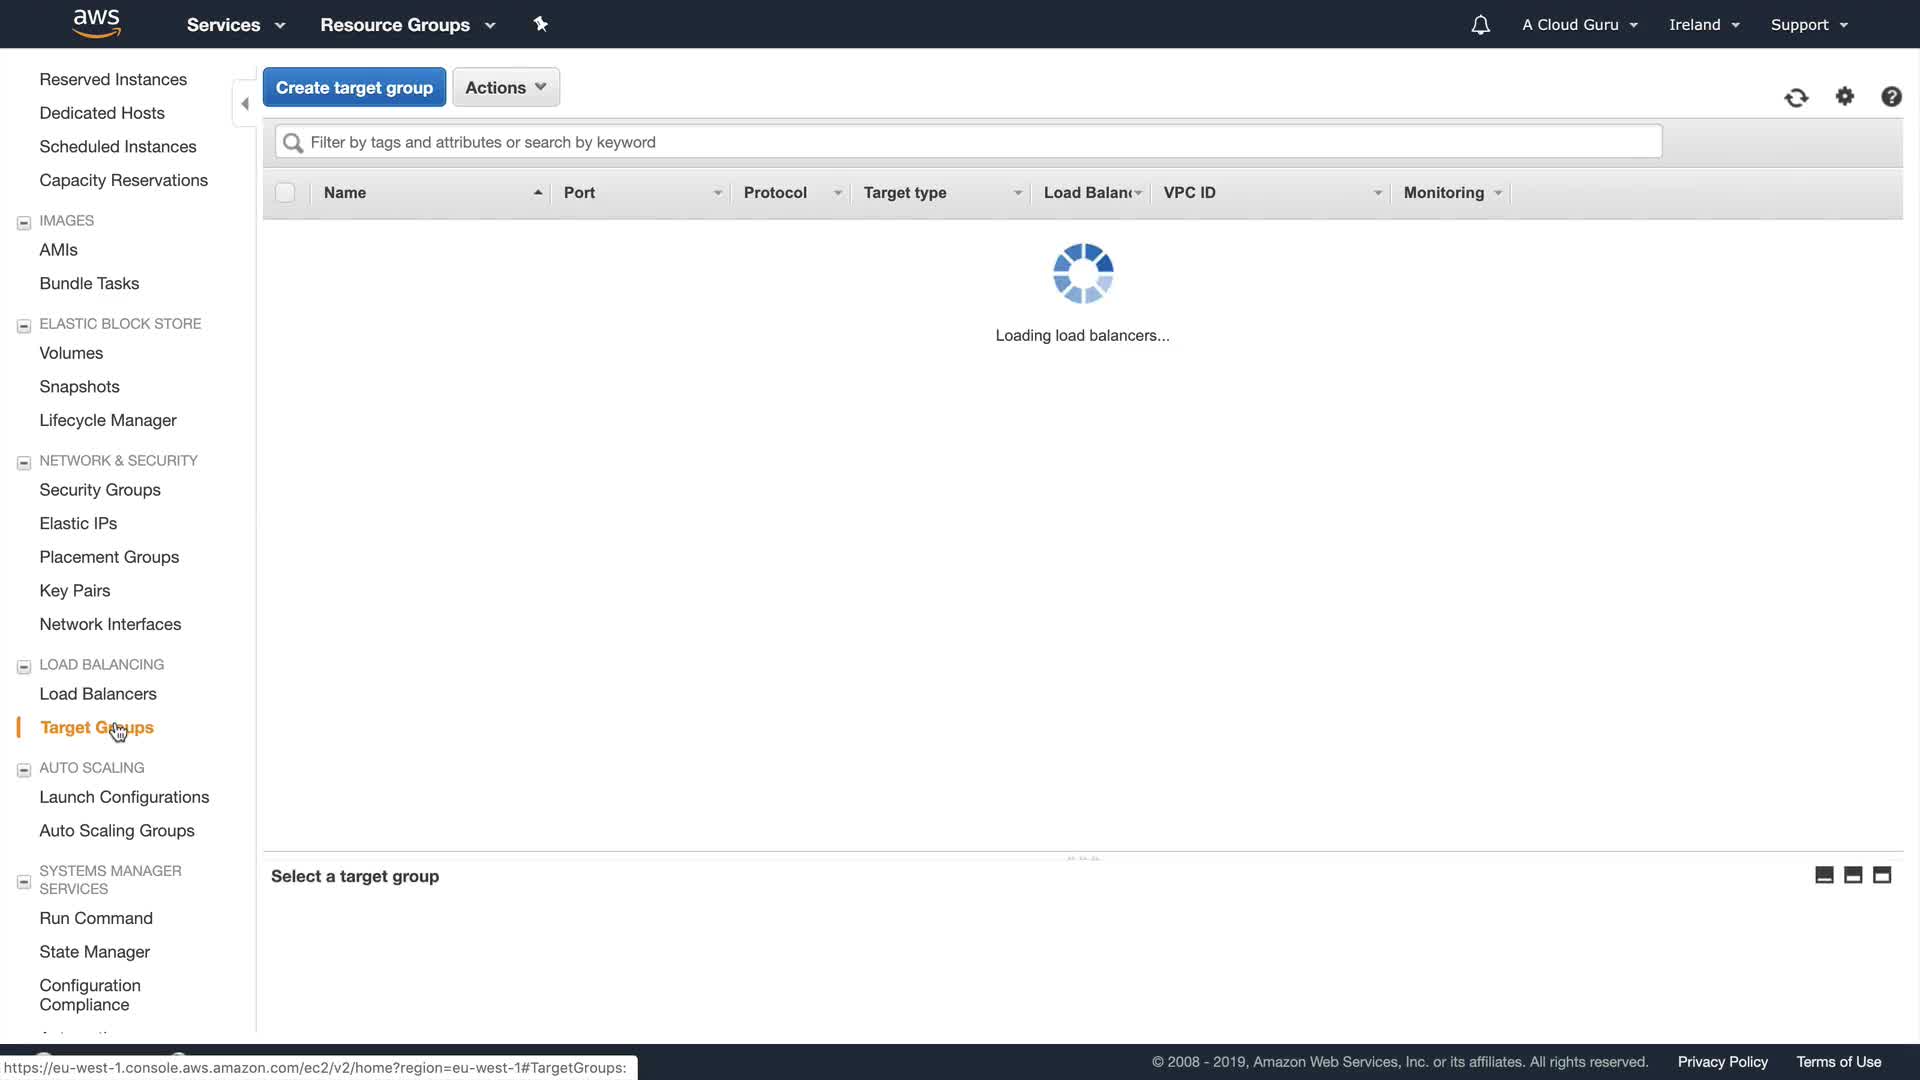
Task: Click Create target group button
Action: (x=354, y=87)
